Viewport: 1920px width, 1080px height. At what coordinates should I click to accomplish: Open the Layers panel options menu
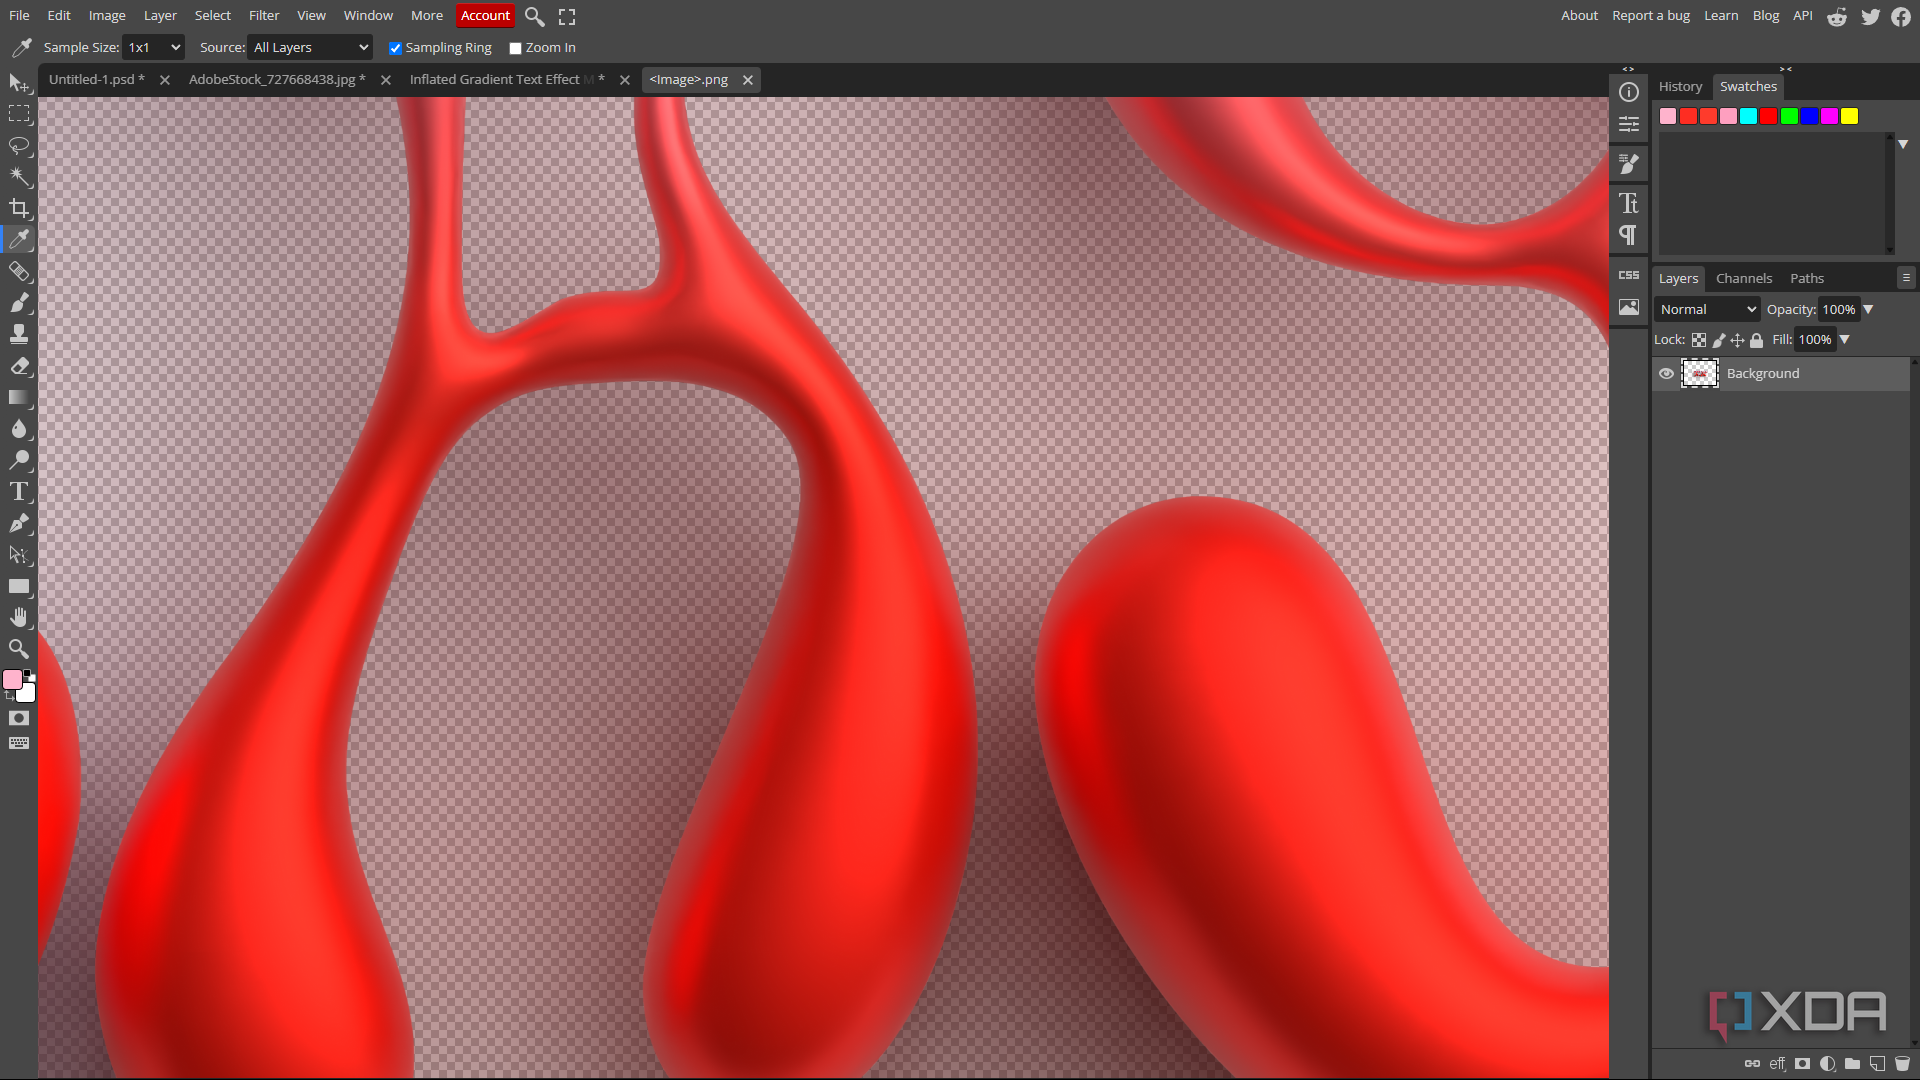1906,278
